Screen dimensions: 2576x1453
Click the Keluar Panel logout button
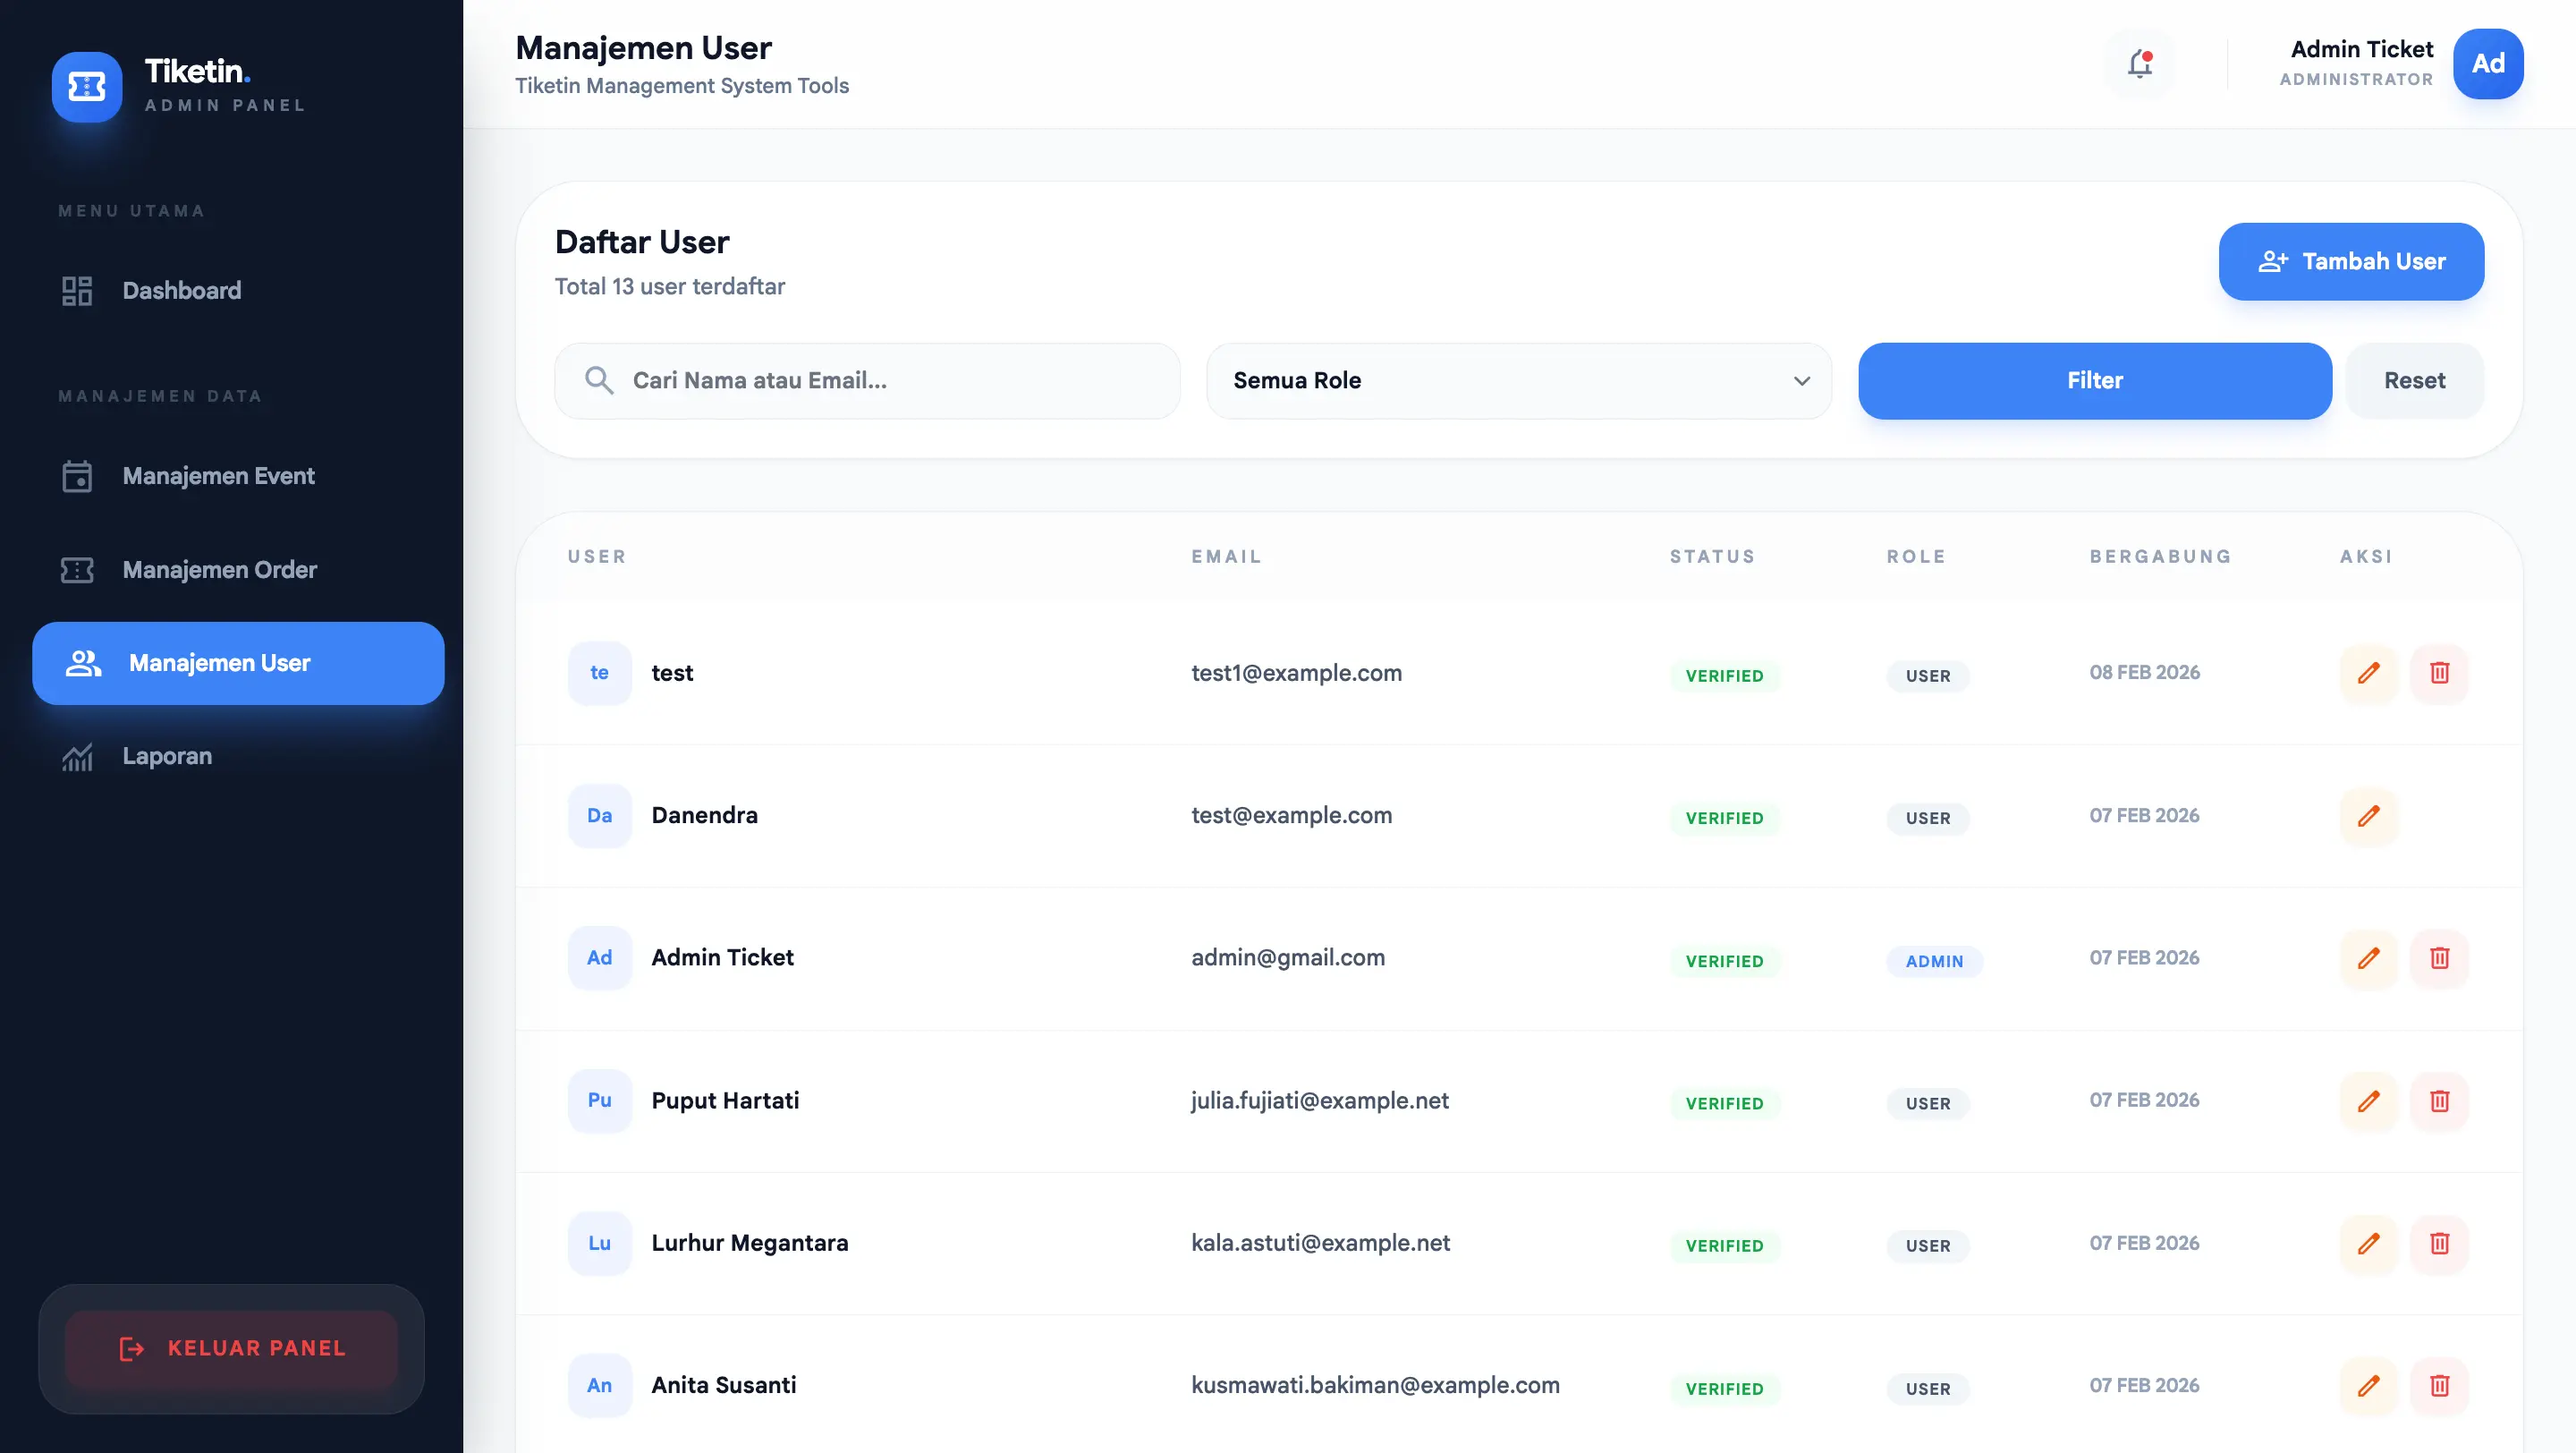point(232,1348)
